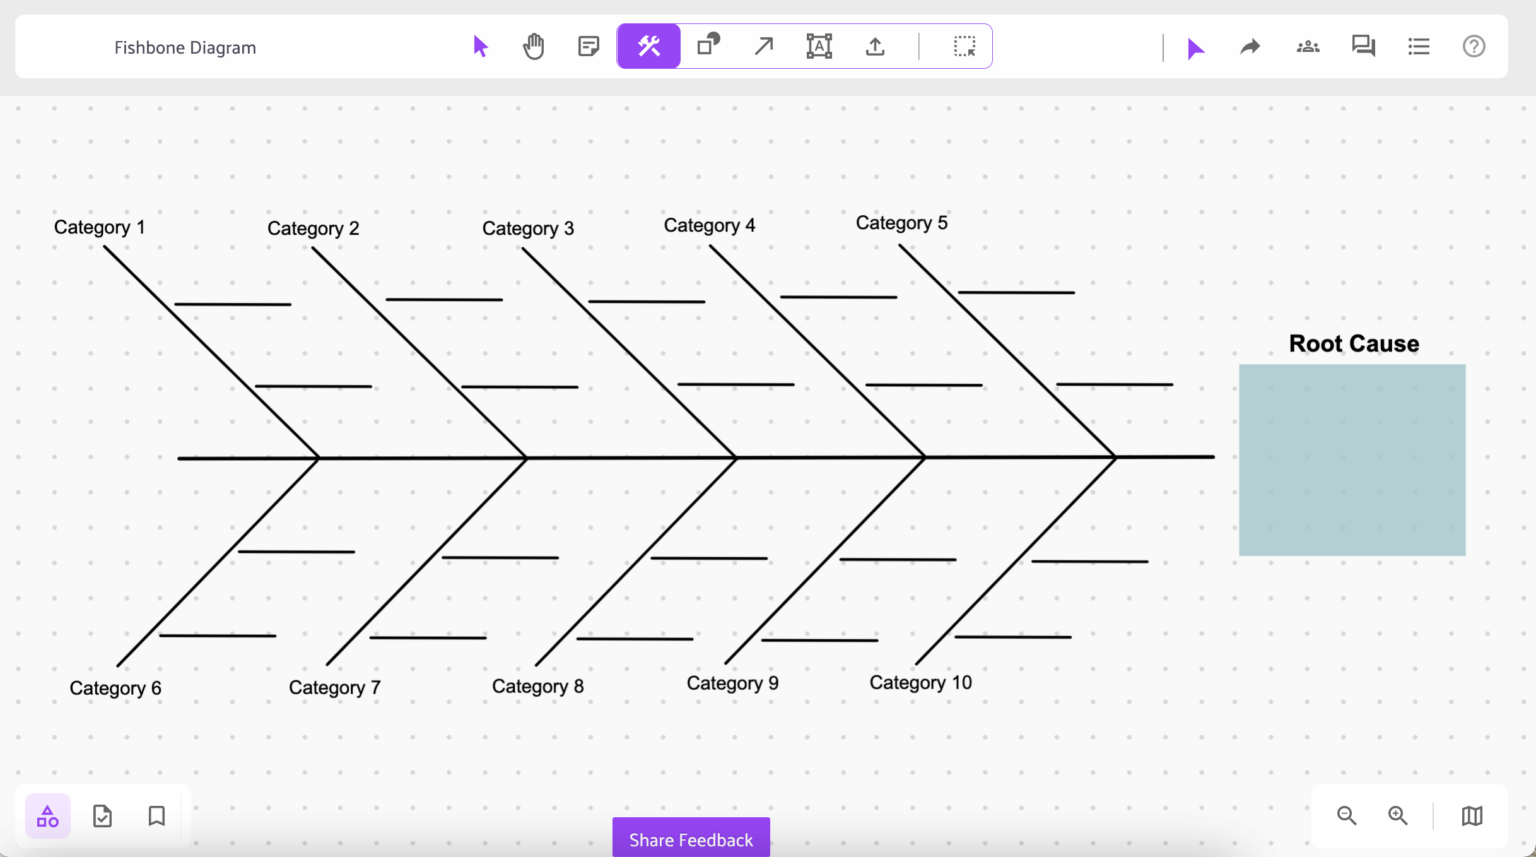Invite collaborators to the board
The width and height of the screenshot is (1536, 857).
pyautogui.click(x=1308, y=46)
